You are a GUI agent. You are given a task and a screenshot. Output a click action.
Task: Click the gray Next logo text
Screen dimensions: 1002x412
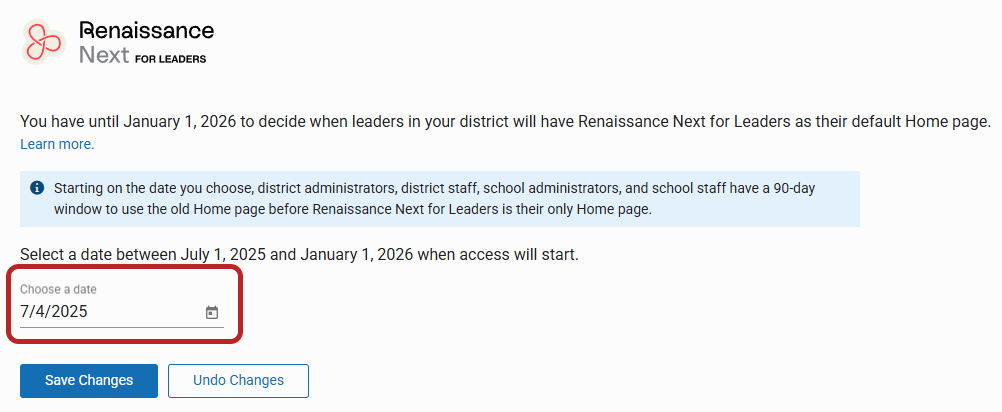104,55
